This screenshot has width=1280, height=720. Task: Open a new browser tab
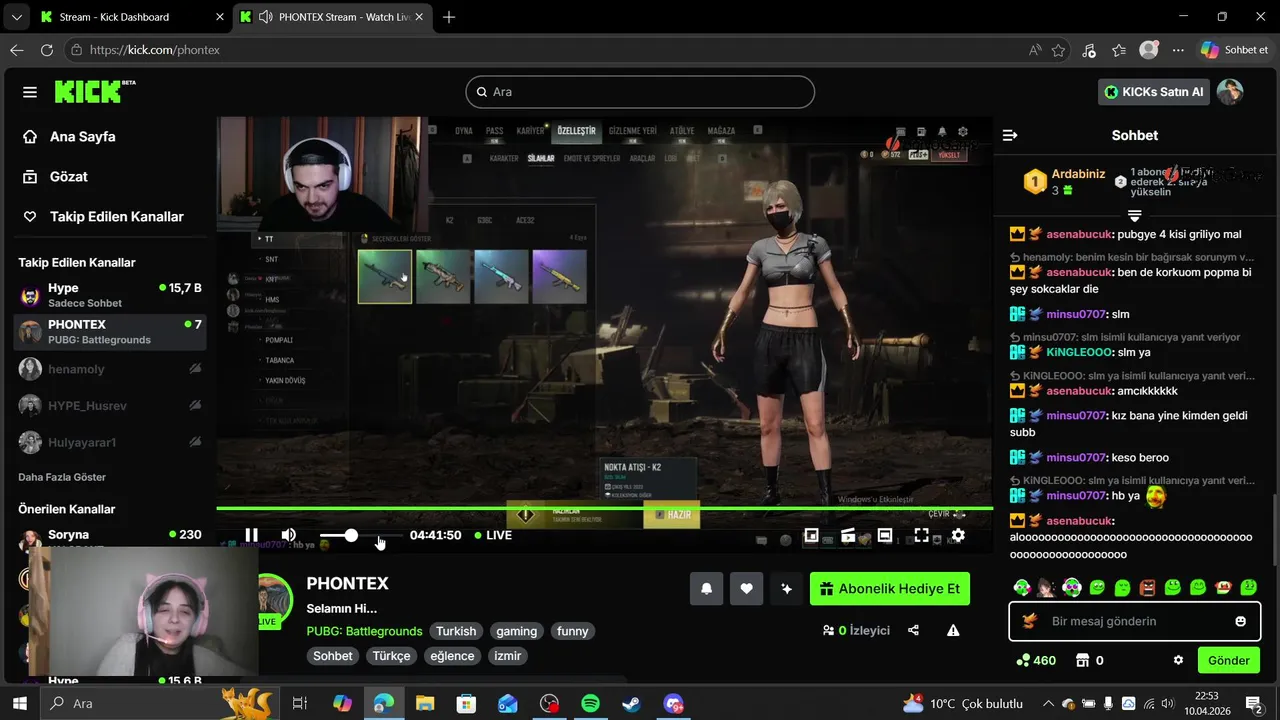coord(449,17)
